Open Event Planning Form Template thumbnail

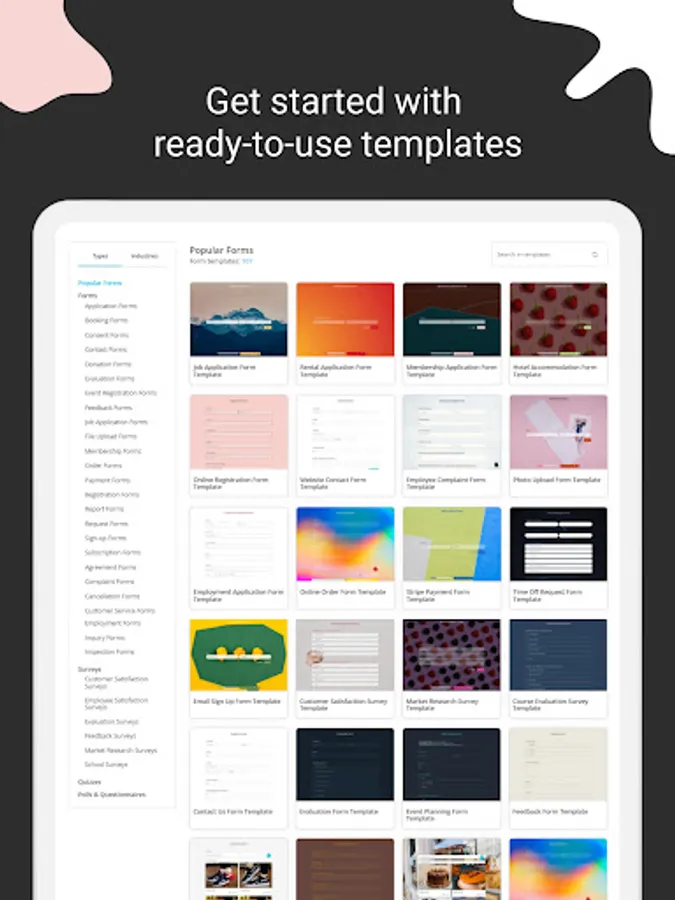[x=452, y=765]
